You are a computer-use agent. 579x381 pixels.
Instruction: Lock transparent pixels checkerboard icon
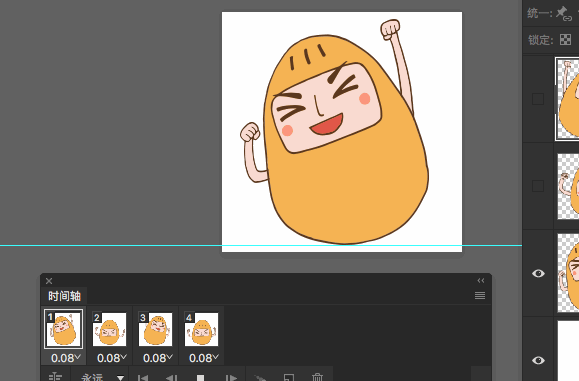[565, 40]
